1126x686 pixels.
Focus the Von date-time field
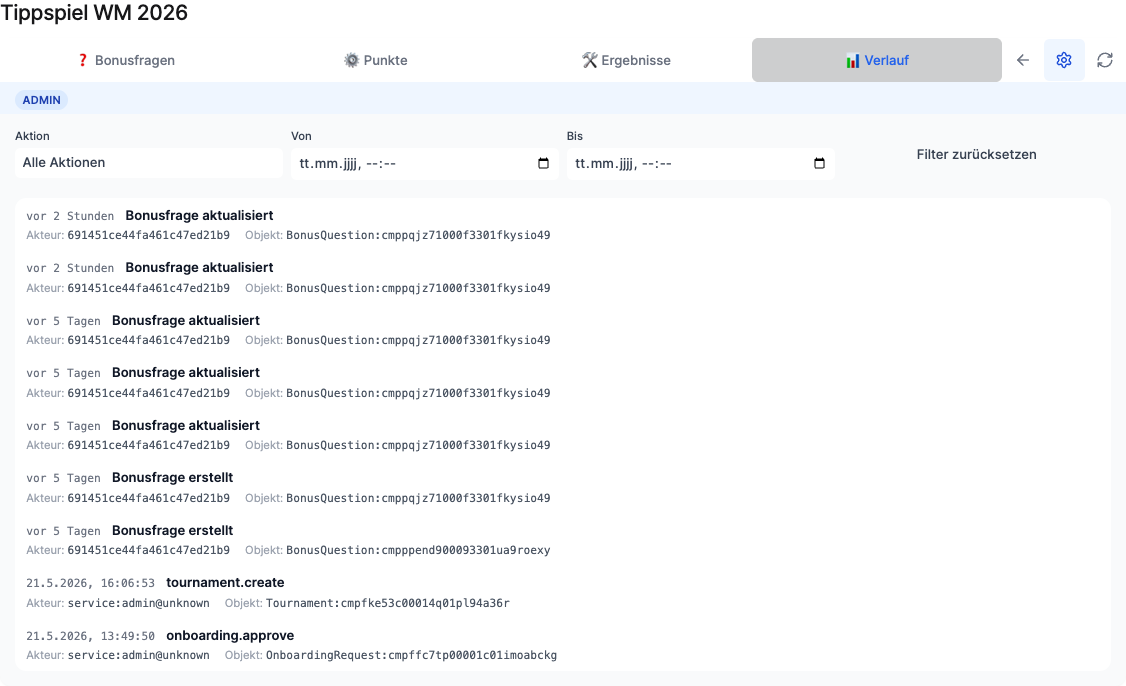point(424,163)
